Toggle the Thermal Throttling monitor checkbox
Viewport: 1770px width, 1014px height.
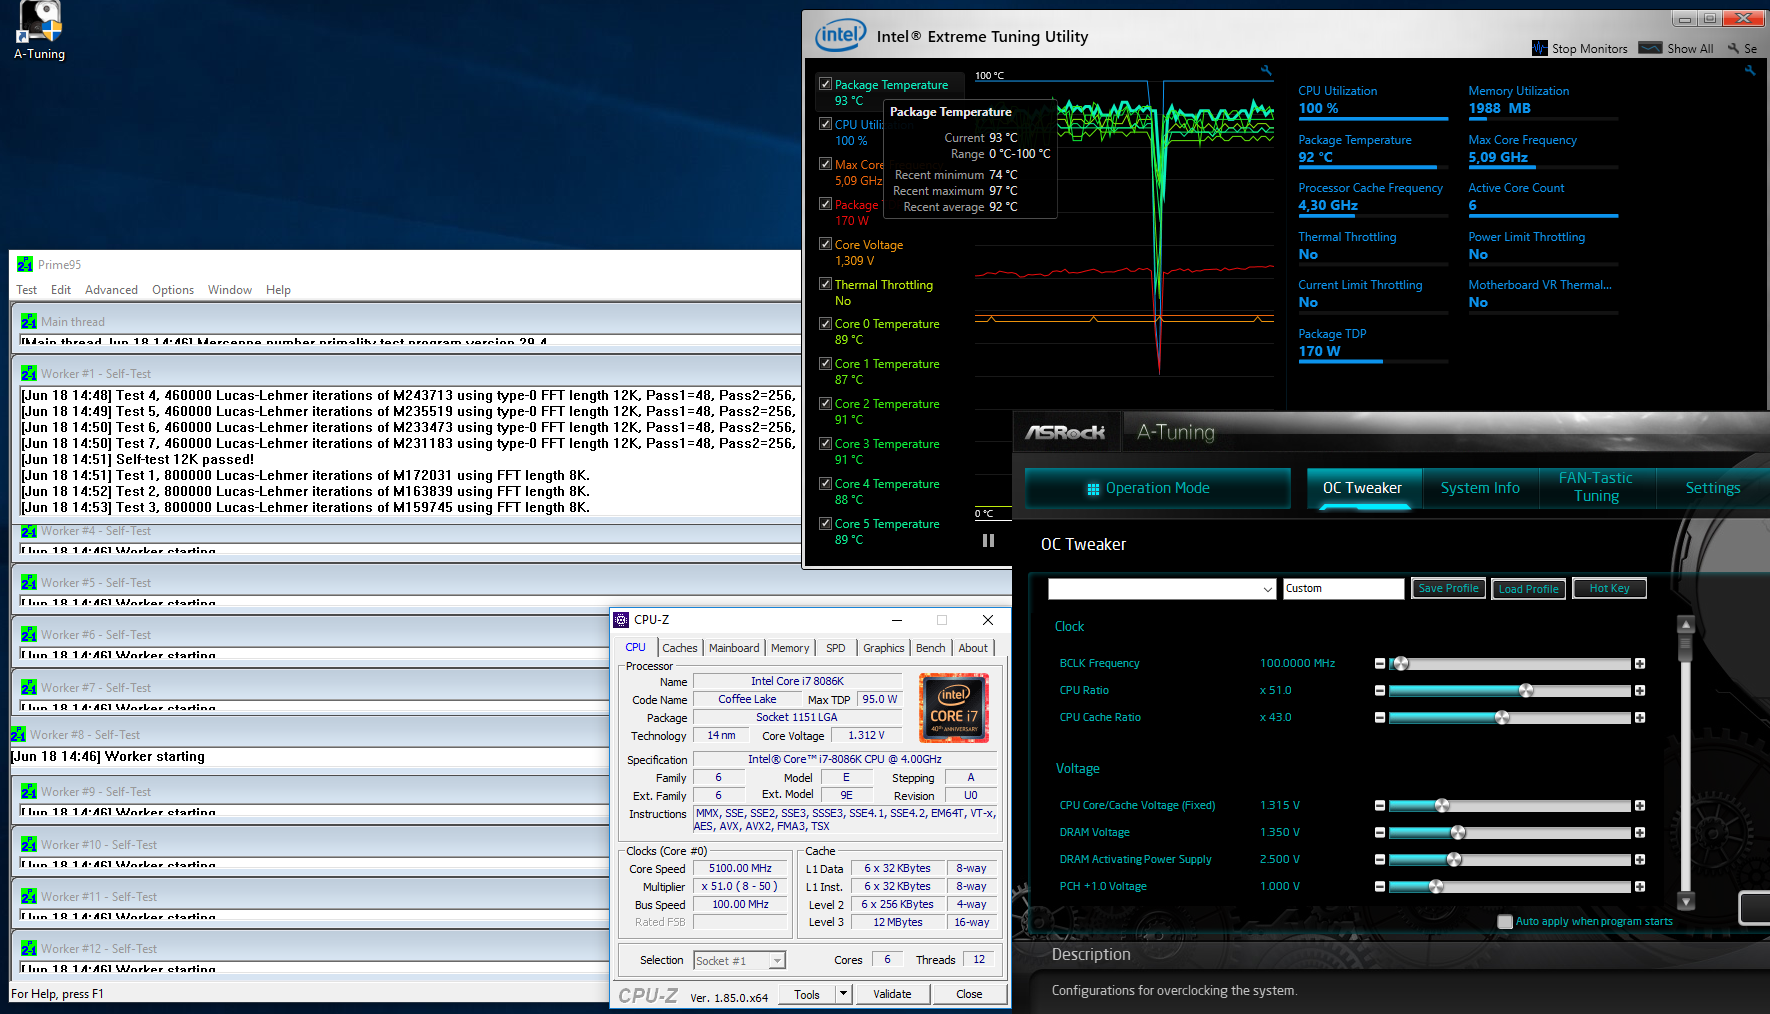[x=825, y=284]
